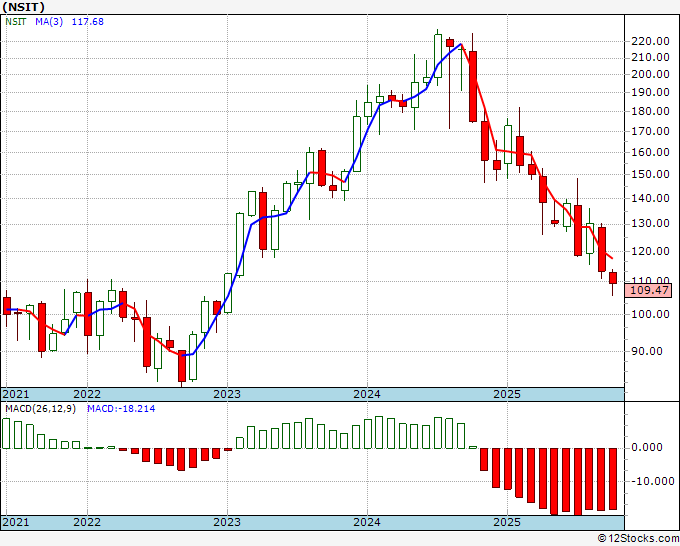This screenshot has height=546, width=680.
Task: Click 2024 on the MACD panel timeline
Action: [x=367, y=522]
